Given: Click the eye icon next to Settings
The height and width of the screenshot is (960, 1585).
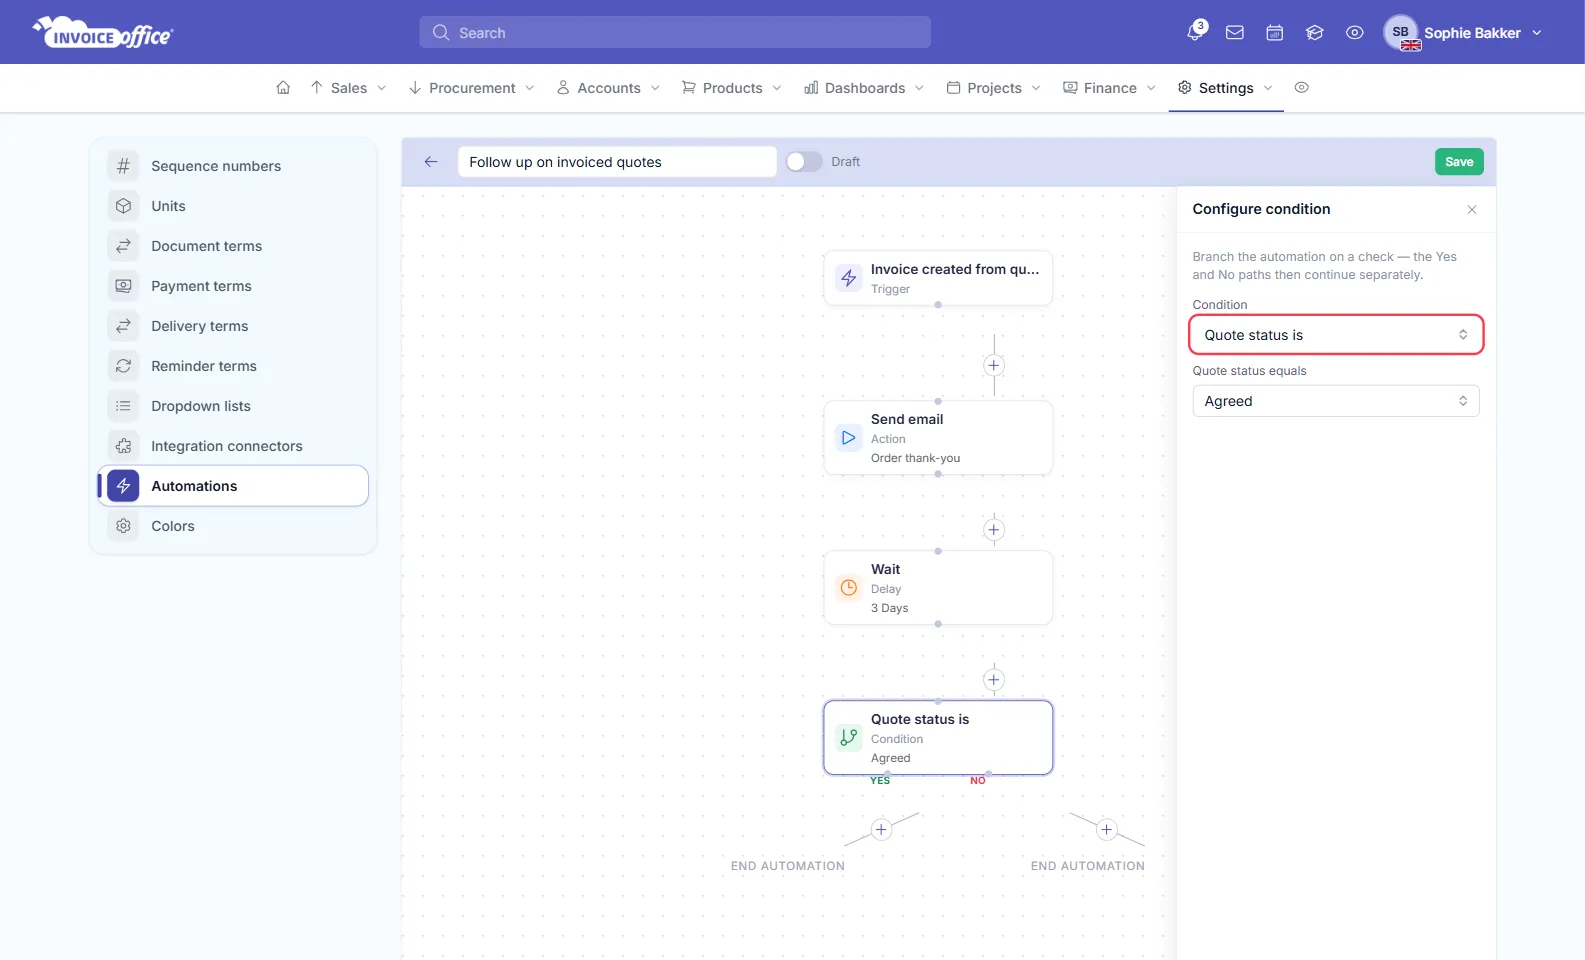Looking at the screenshot, I should (1301, 87).
